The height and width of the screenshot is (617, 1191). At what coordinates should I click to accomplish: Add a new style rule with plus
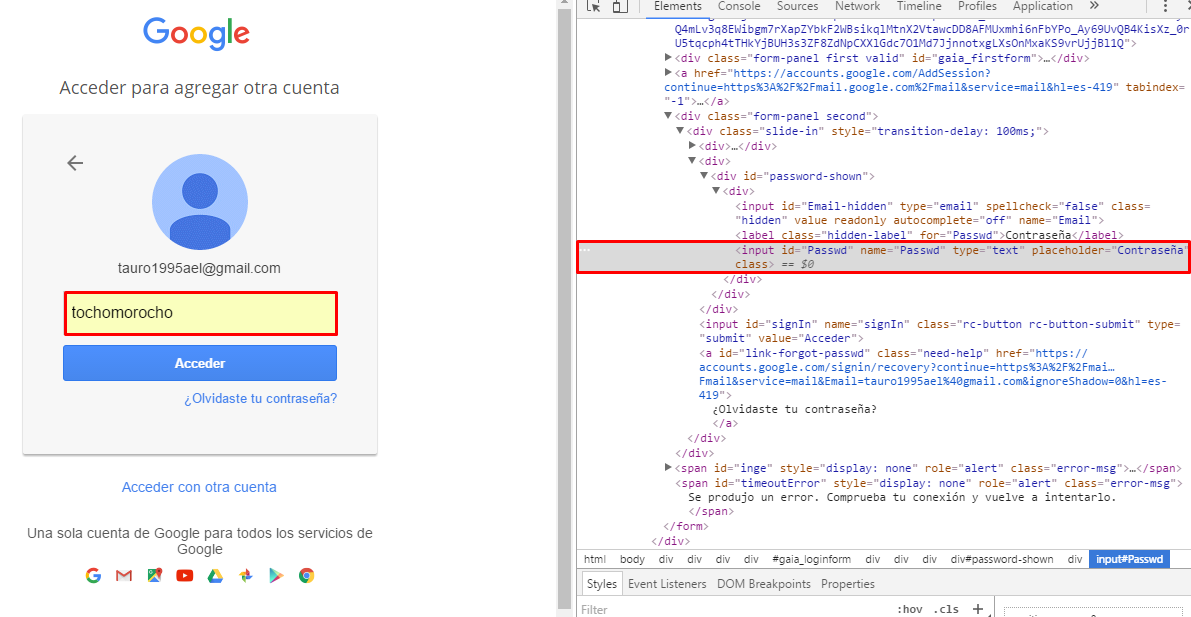click(x=978, y=609)
